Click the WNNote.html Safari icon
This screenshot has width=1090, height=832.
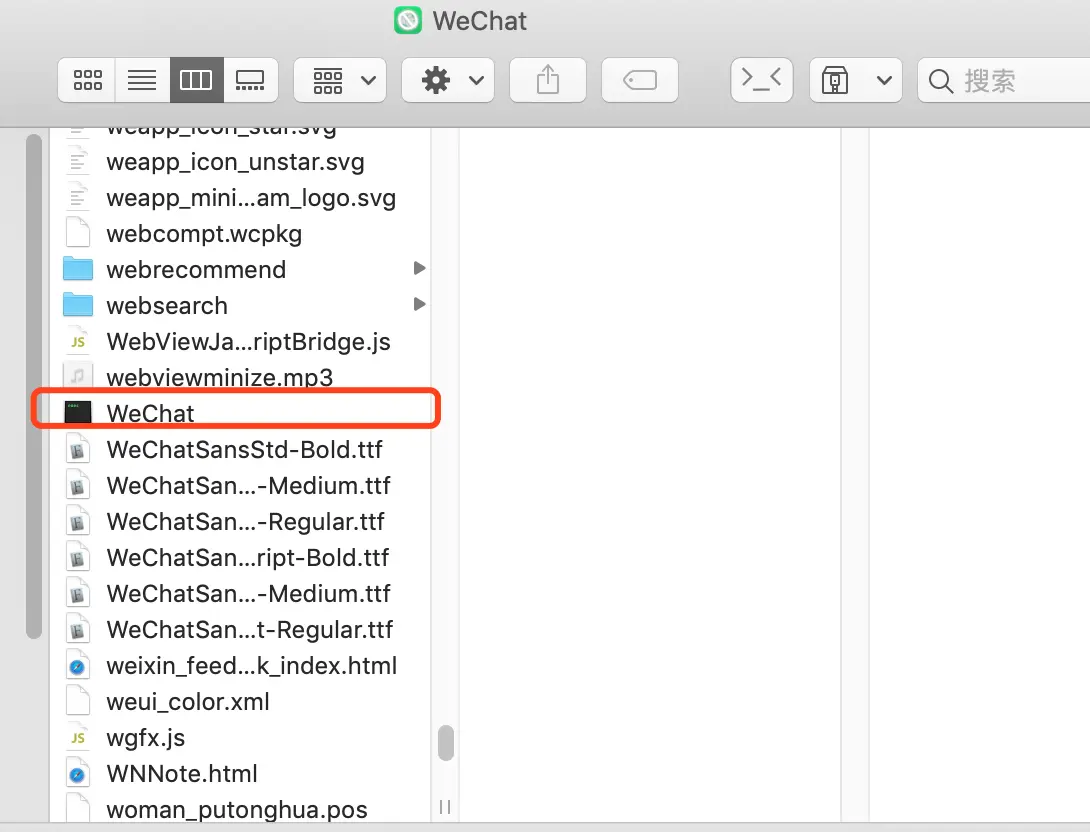78,774
